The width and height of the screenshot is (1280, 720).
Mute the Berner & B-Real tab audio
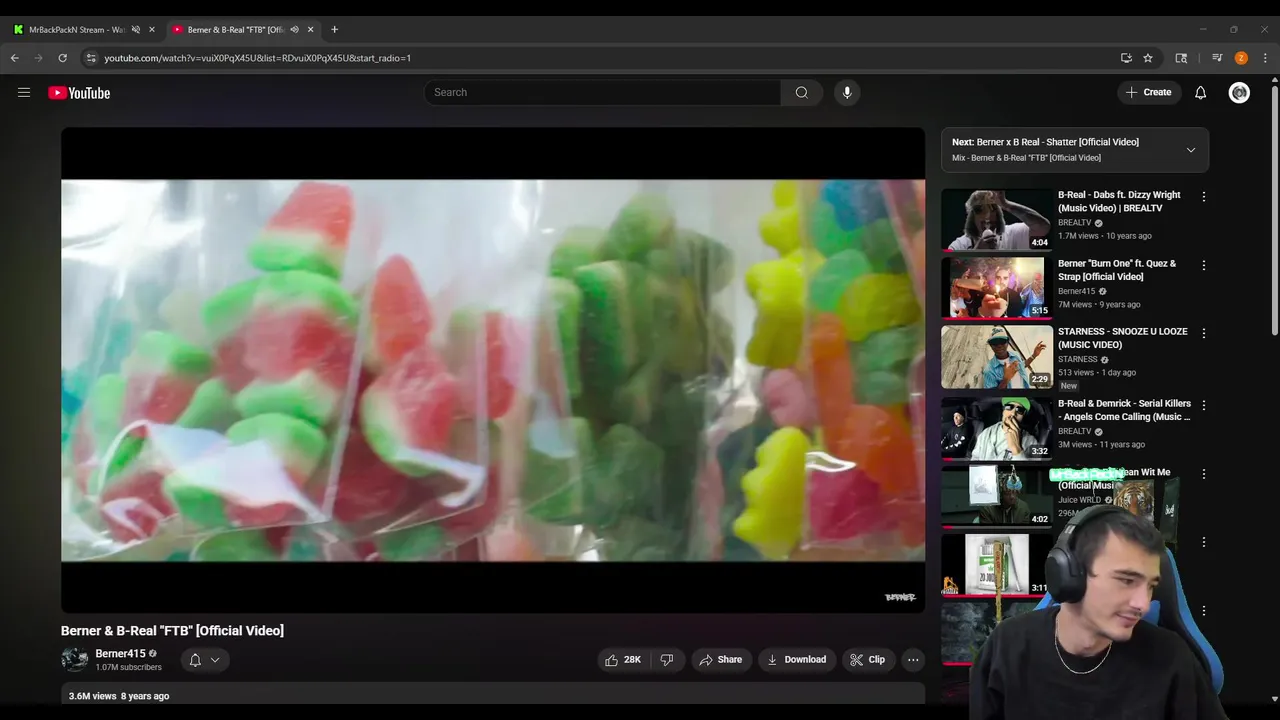(x=294, y=30)
